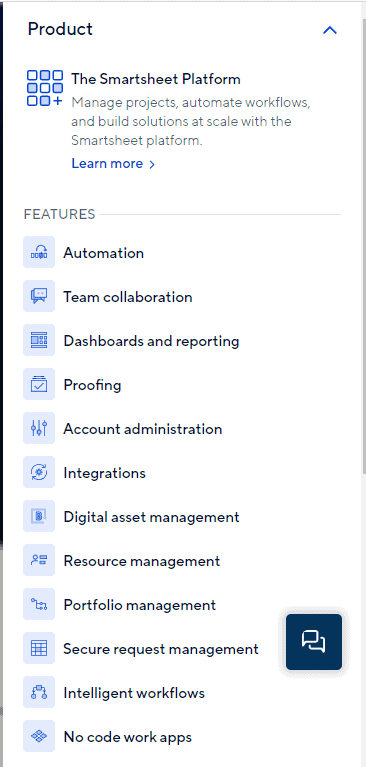Open the Automation feature link
Viewport: 366px width, 767px height.
pyautogui.click(x=104, y=253)
